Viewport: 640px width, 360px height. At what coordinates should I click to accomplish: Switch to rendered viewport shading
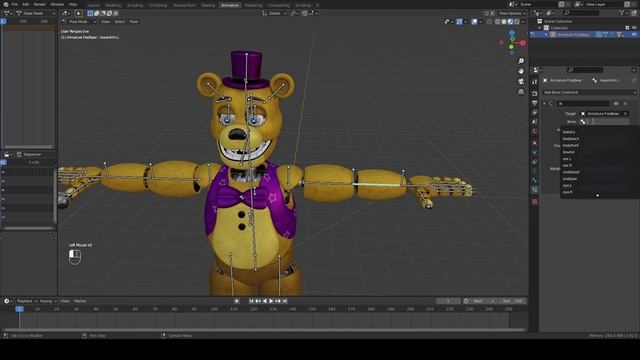tap(517, 22)
